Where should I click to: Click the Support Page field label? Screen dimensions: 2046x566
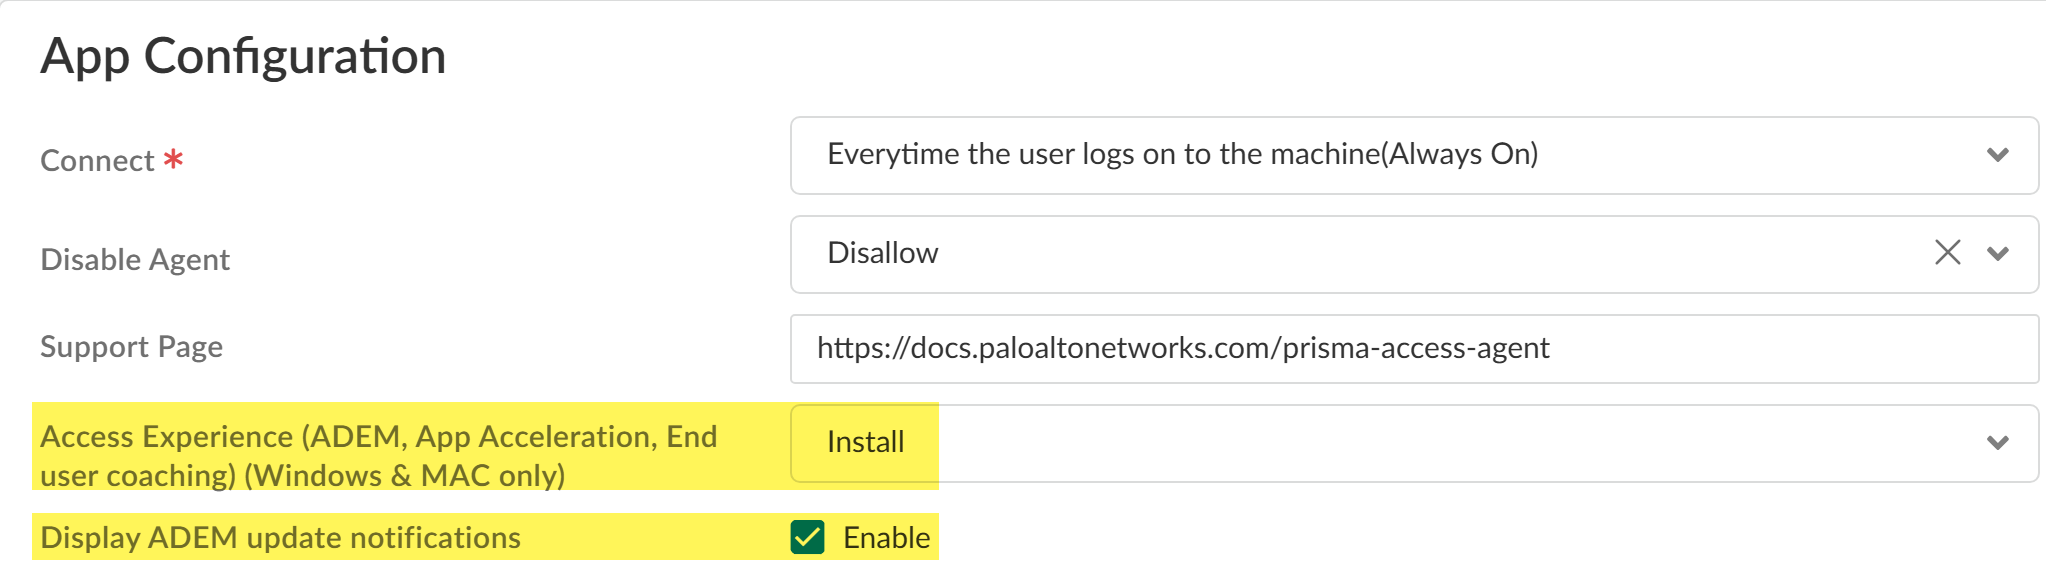[x=131, y=347]
